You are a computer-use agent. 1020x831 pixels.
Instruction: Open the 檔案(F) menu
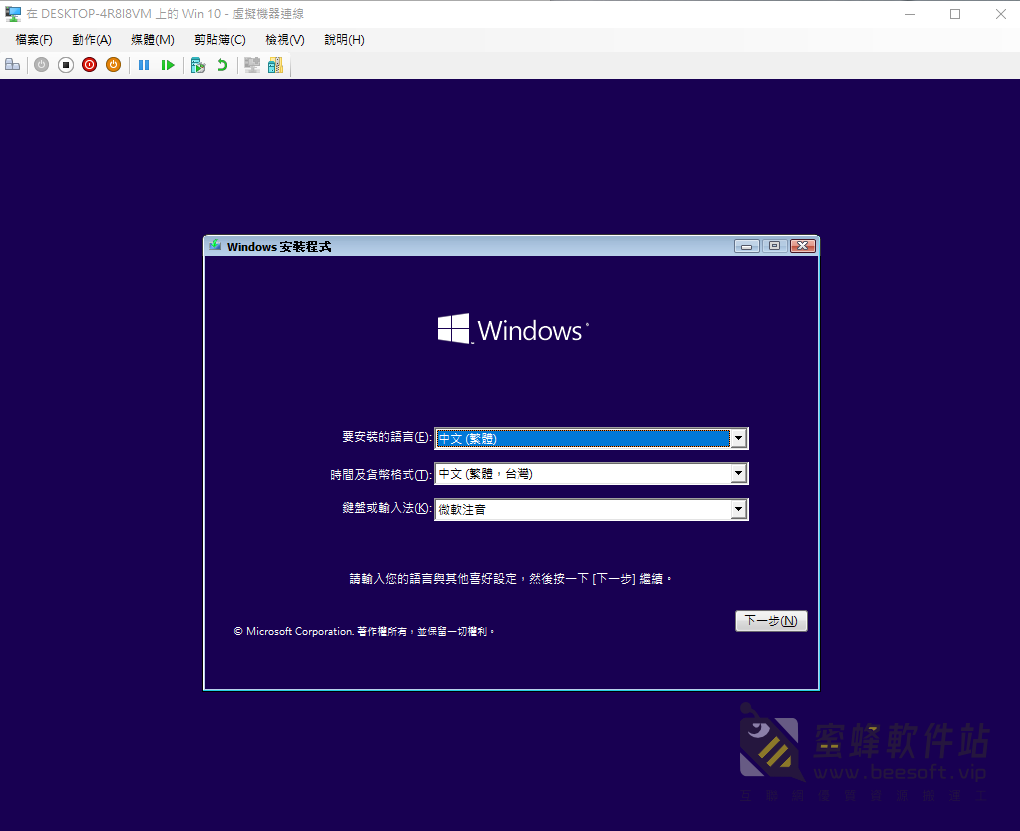[34, 40]
